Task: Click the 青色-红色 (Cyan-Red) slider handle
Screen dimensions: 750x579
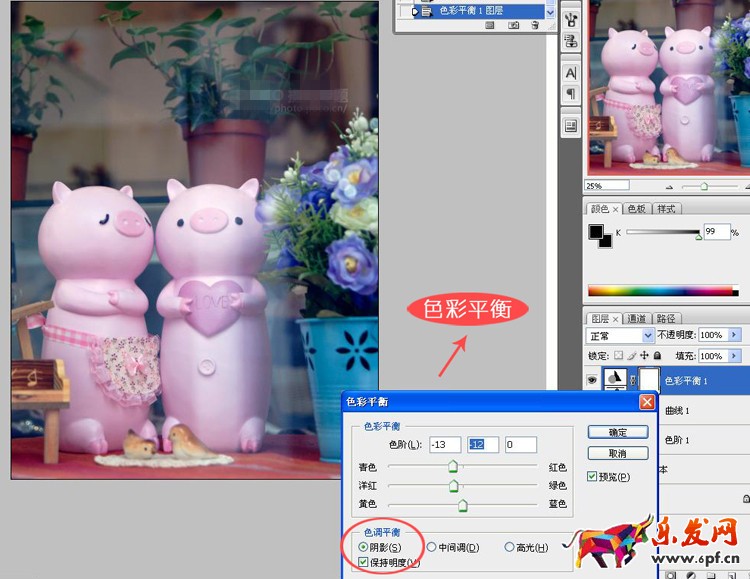Action: [453, 466]
